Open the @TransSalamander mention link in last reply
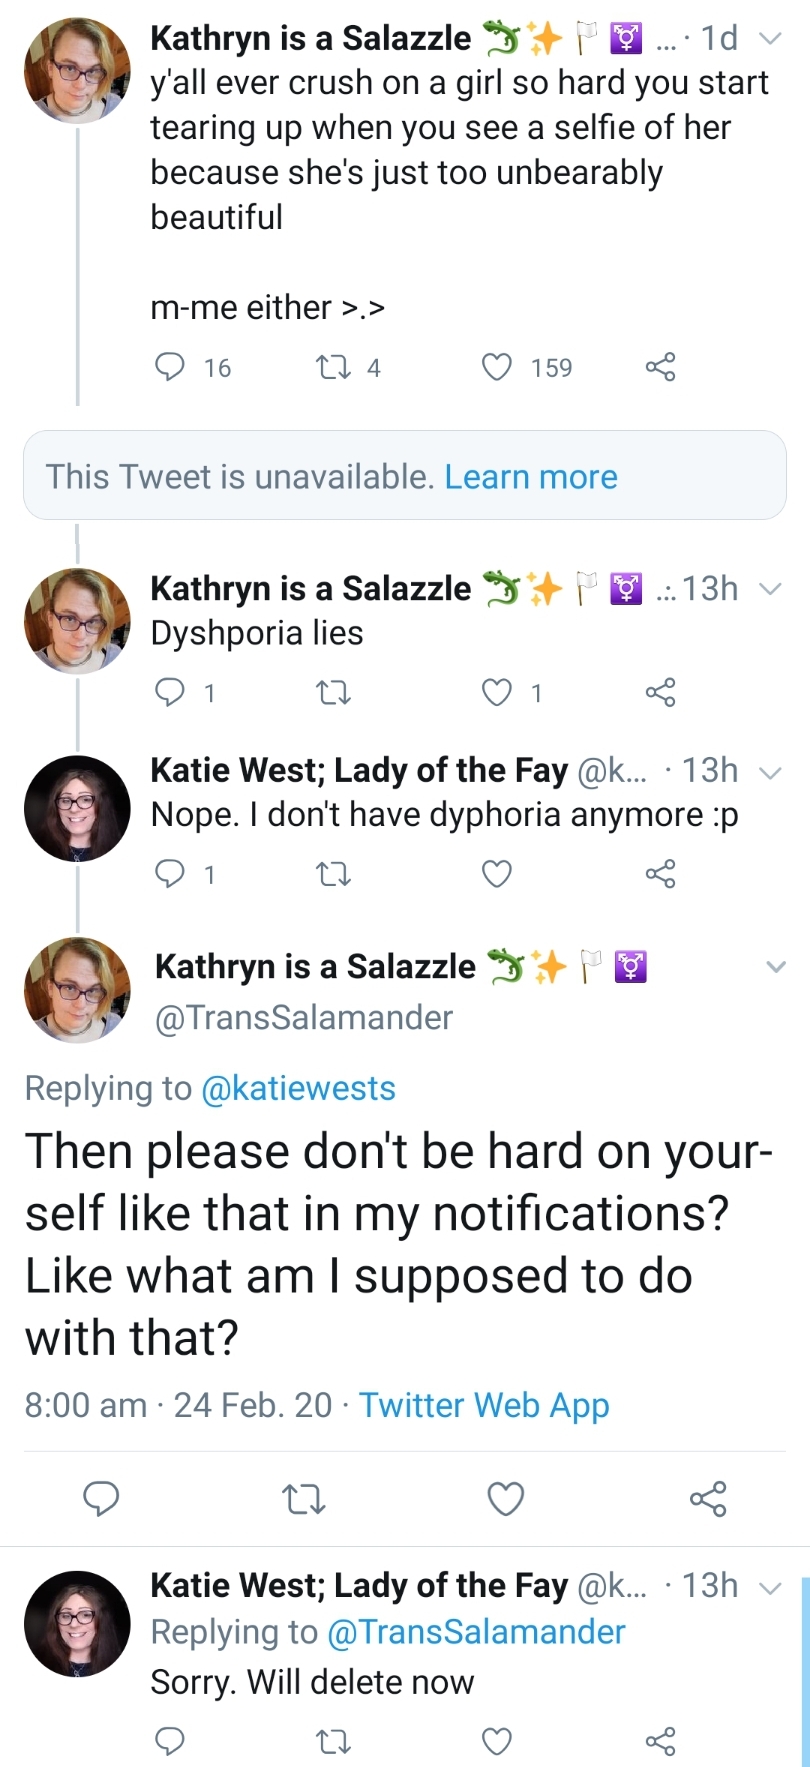Screen dimensions: 810x1767 tap(476, 1632)
